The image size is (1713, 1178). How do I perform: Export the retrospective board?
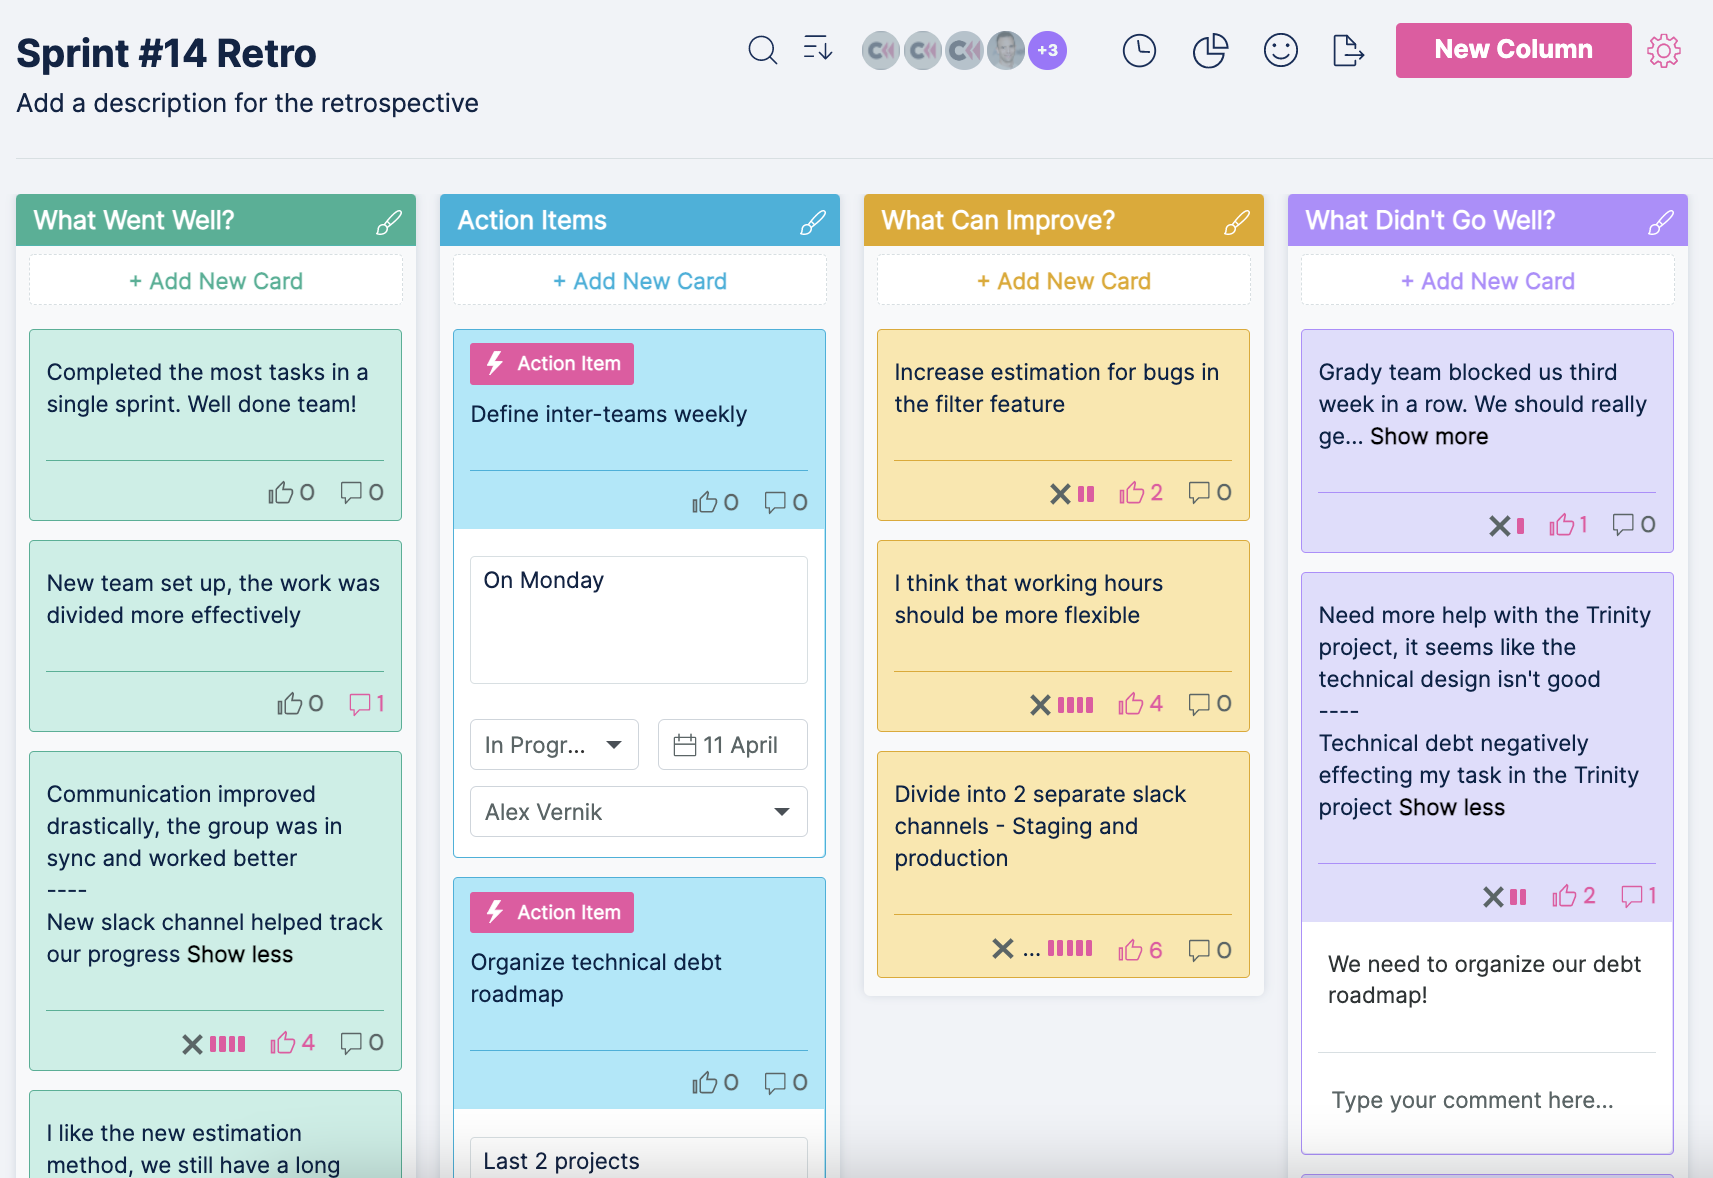point(1347,50)
